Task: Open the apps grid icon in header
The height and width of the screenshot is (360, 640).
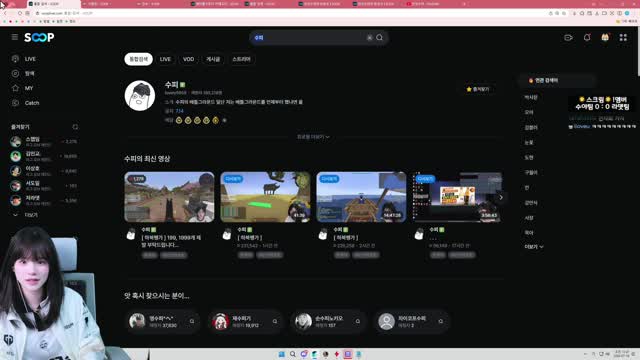Action: (623, 38)
